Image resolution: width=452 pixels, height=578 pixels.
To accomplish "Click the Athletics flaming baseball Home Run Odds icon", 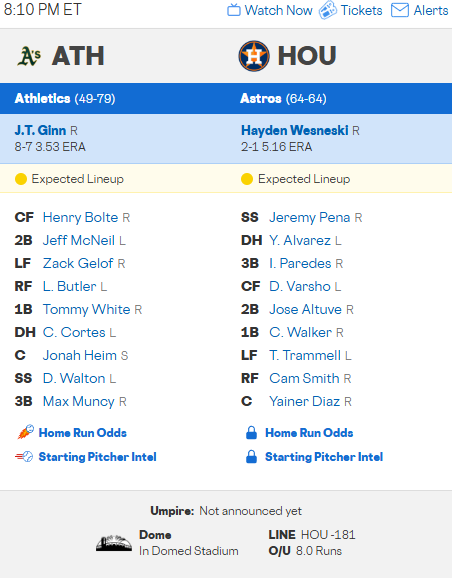I will coord(25,432).
